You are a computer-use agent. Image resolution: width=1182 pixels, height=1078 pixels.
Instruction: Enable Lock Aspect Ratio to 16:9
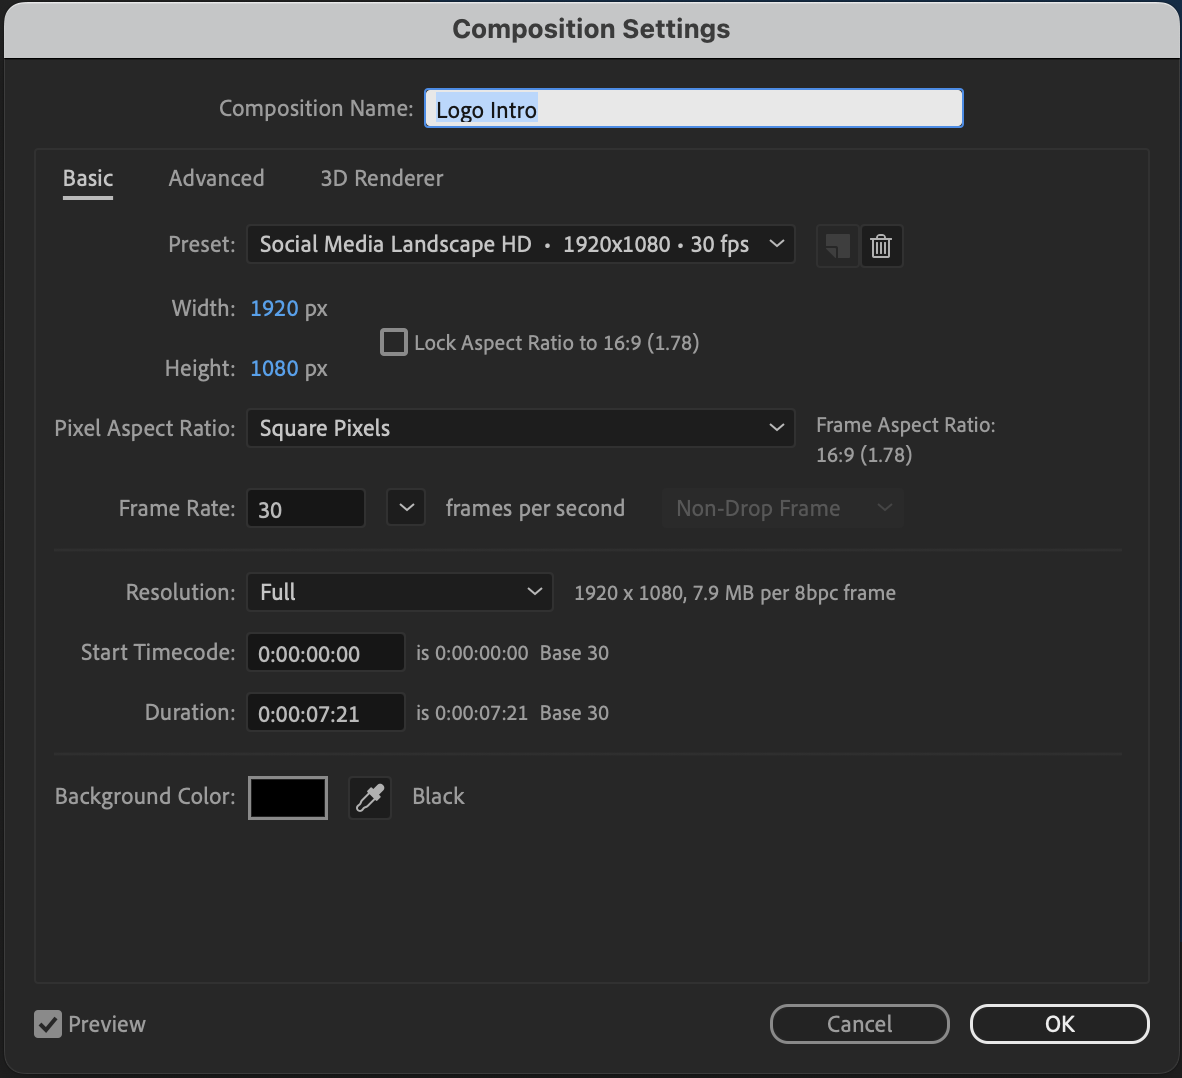click(x=394, y=343)
